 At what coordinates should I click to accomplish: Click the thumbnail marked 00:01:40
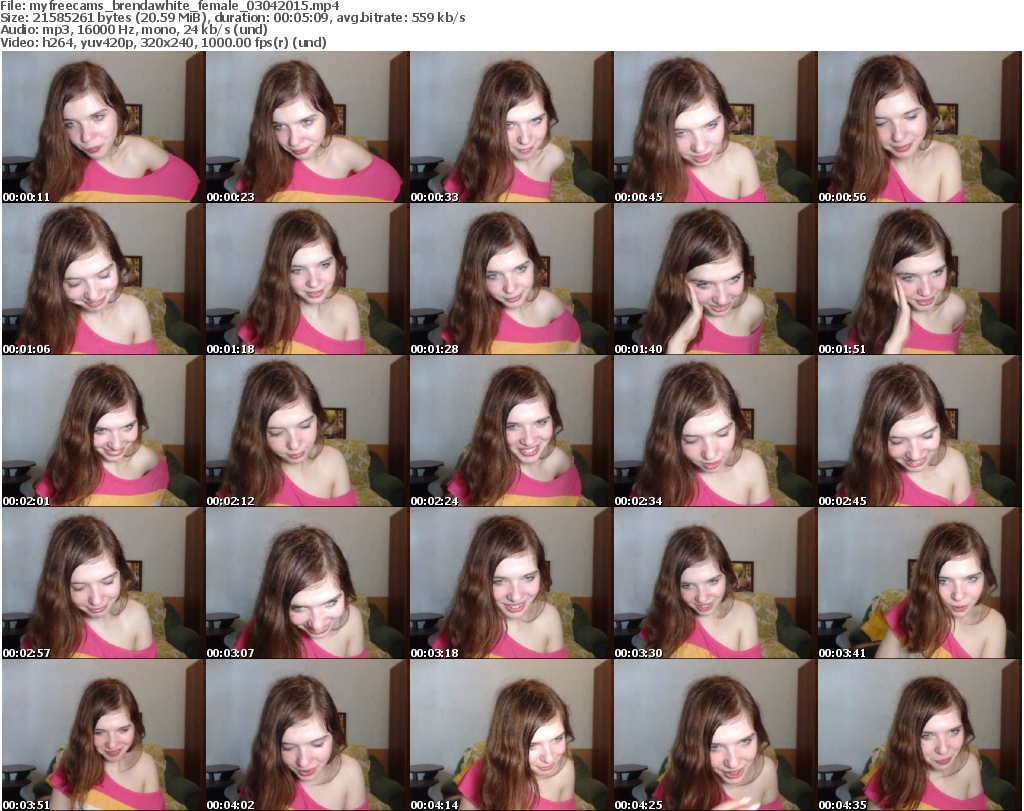tap(715, 280)
